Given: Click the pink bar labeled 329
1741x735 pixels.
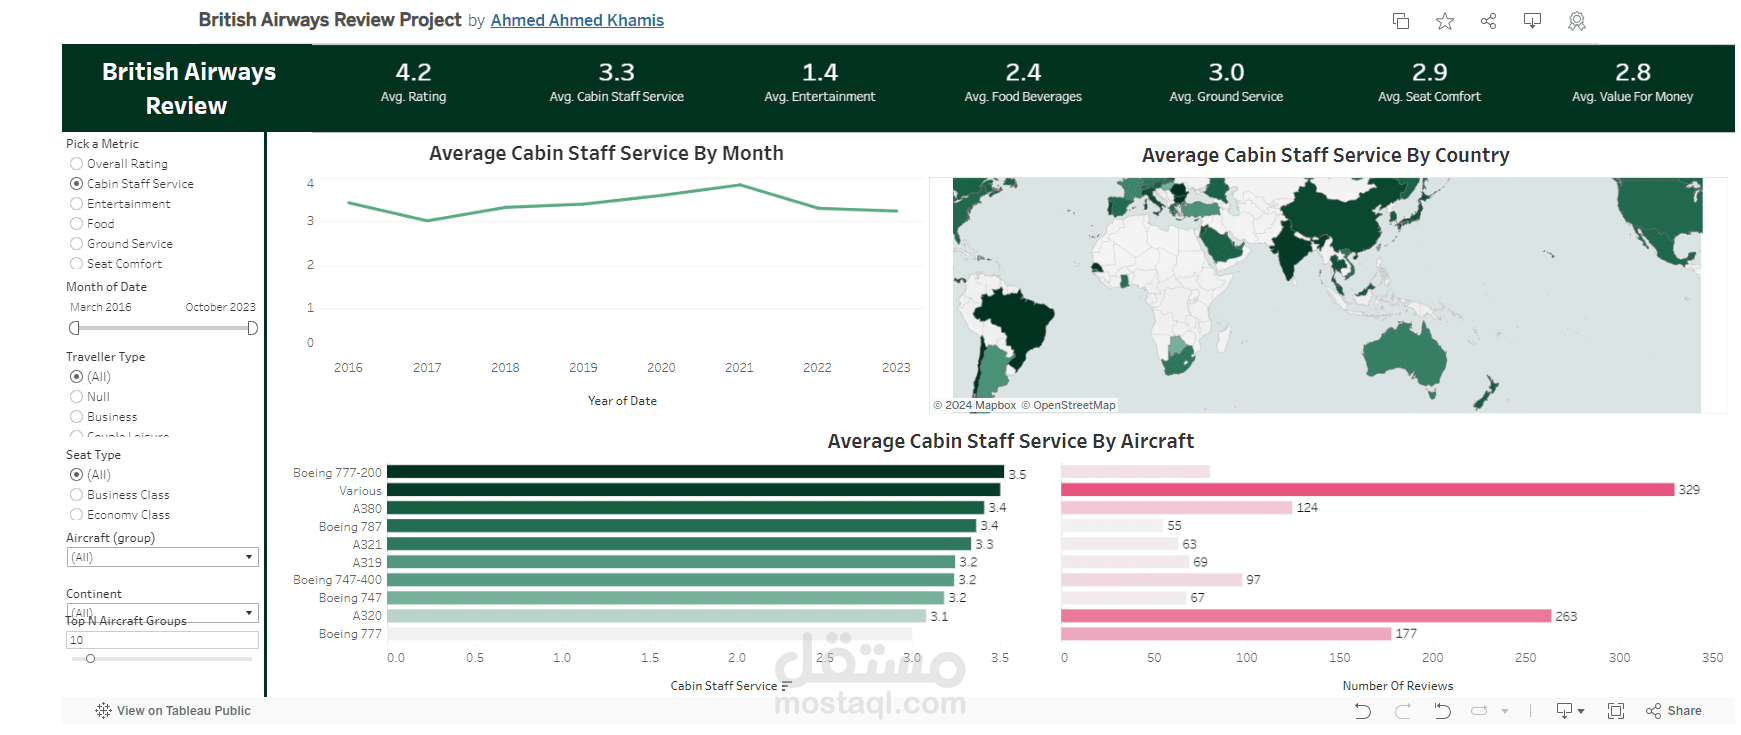Looking at the screenshot, I should (x=1367, y=490).
